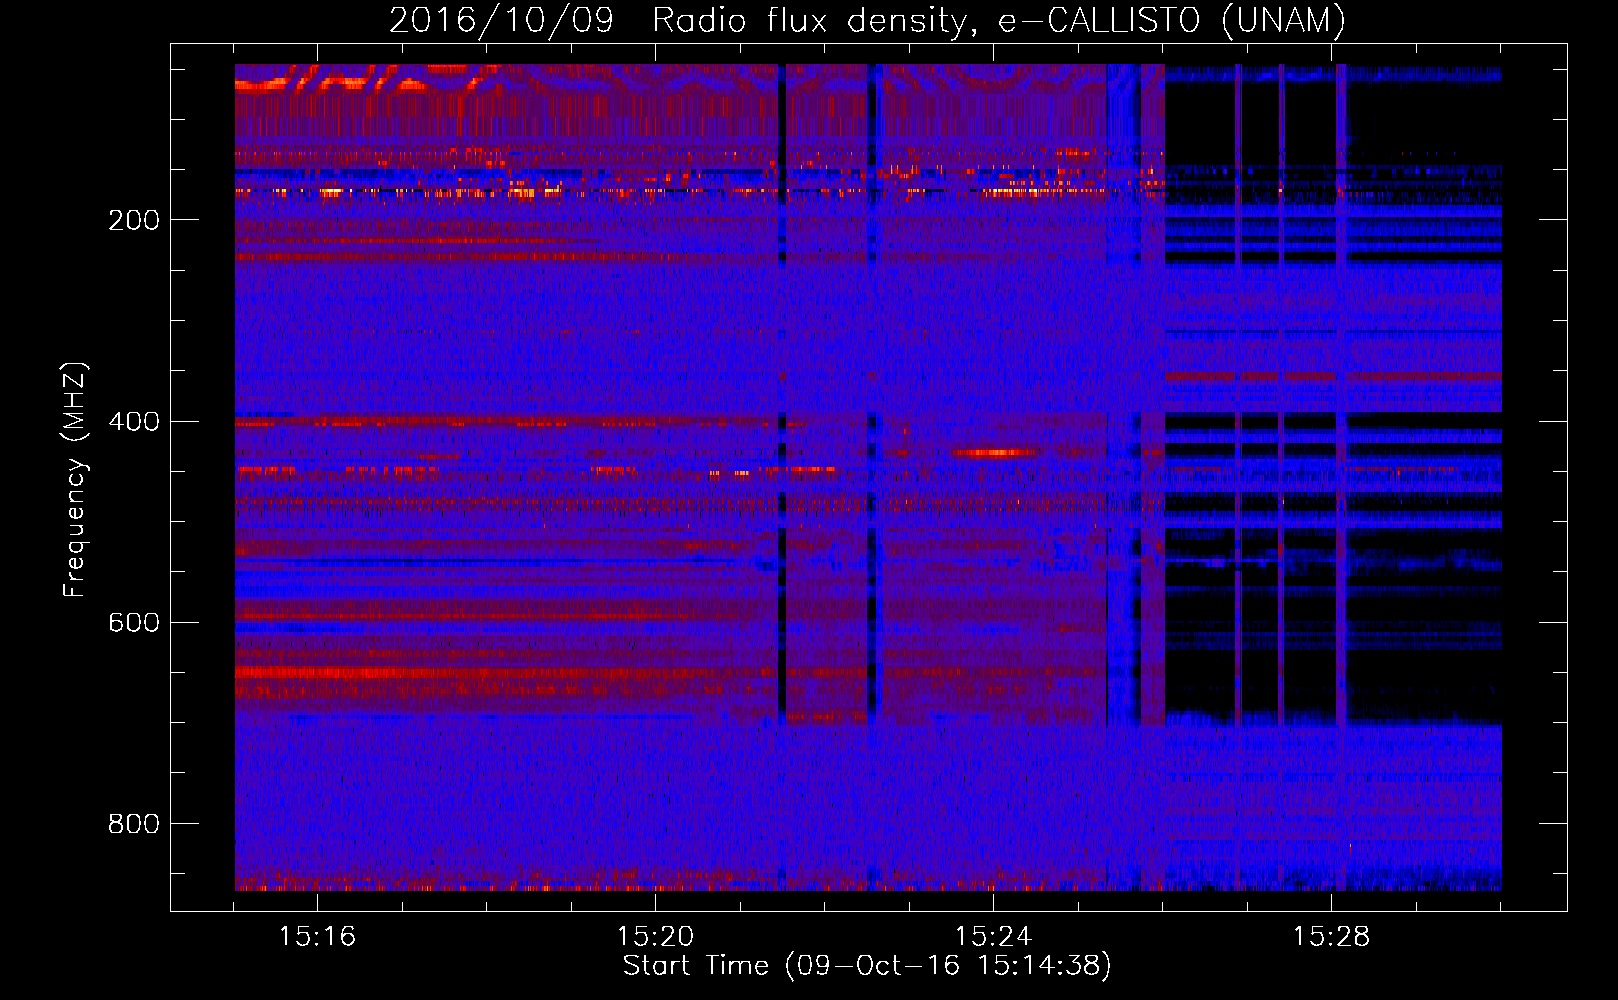Click the '400' frequency tick label
1618x1000 pixels.
click(134, 421)
